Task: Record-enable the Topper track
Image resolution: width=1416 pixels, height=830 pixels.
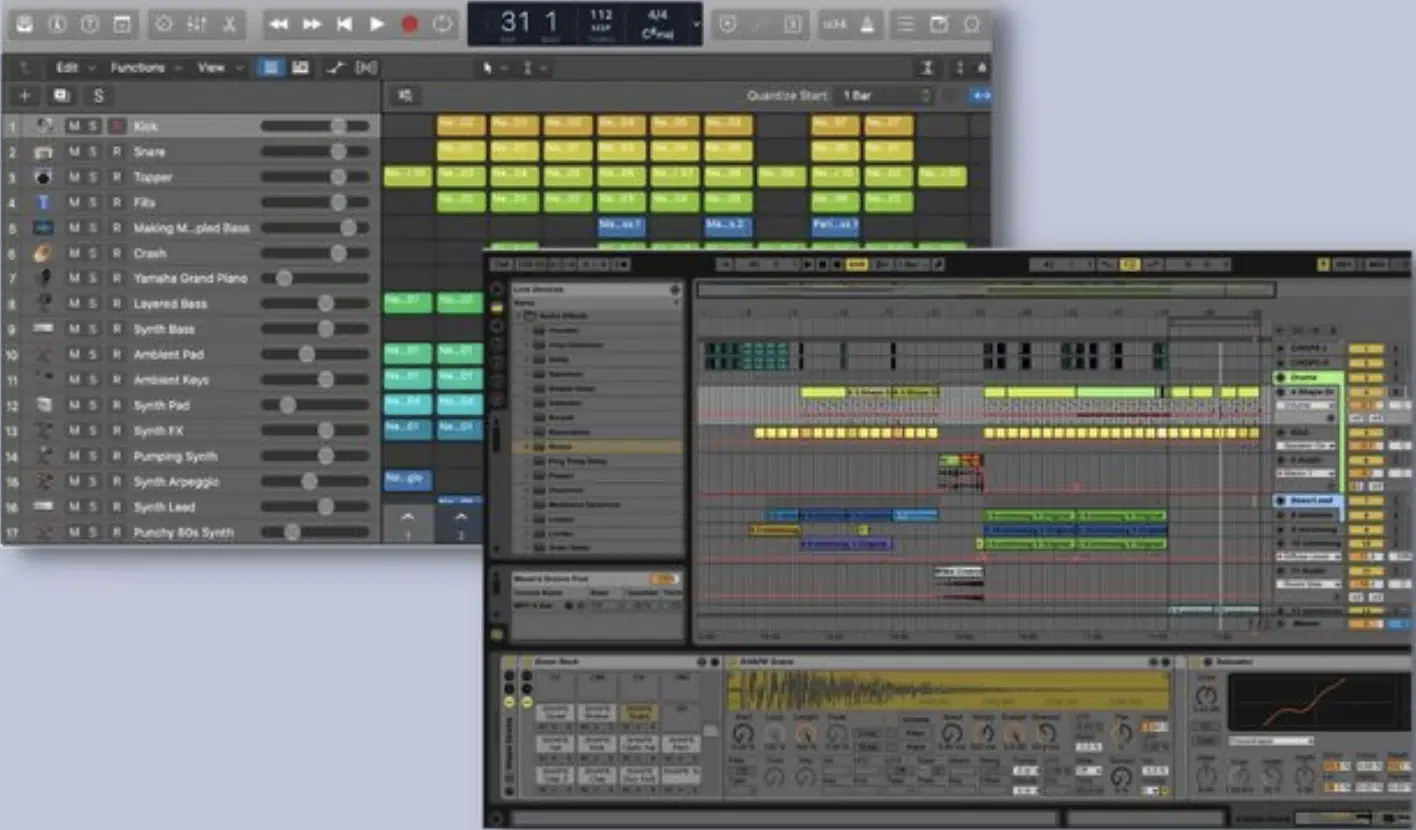Action: tap(117, 177)
